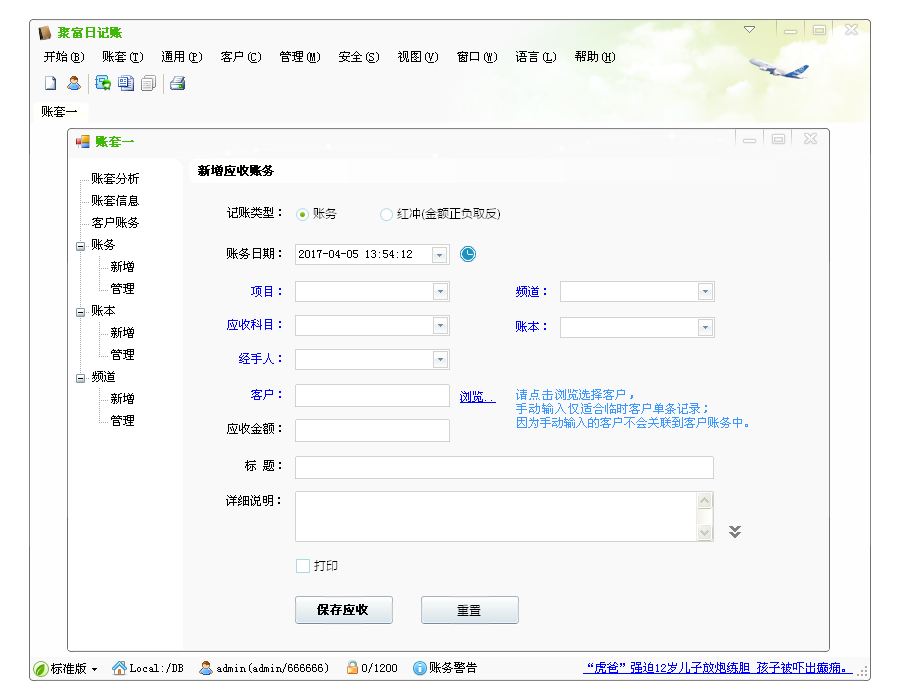The height and width of the screenshot is (700, 900).
Task: Open the 窗口(W) menu
Action: 477,57
